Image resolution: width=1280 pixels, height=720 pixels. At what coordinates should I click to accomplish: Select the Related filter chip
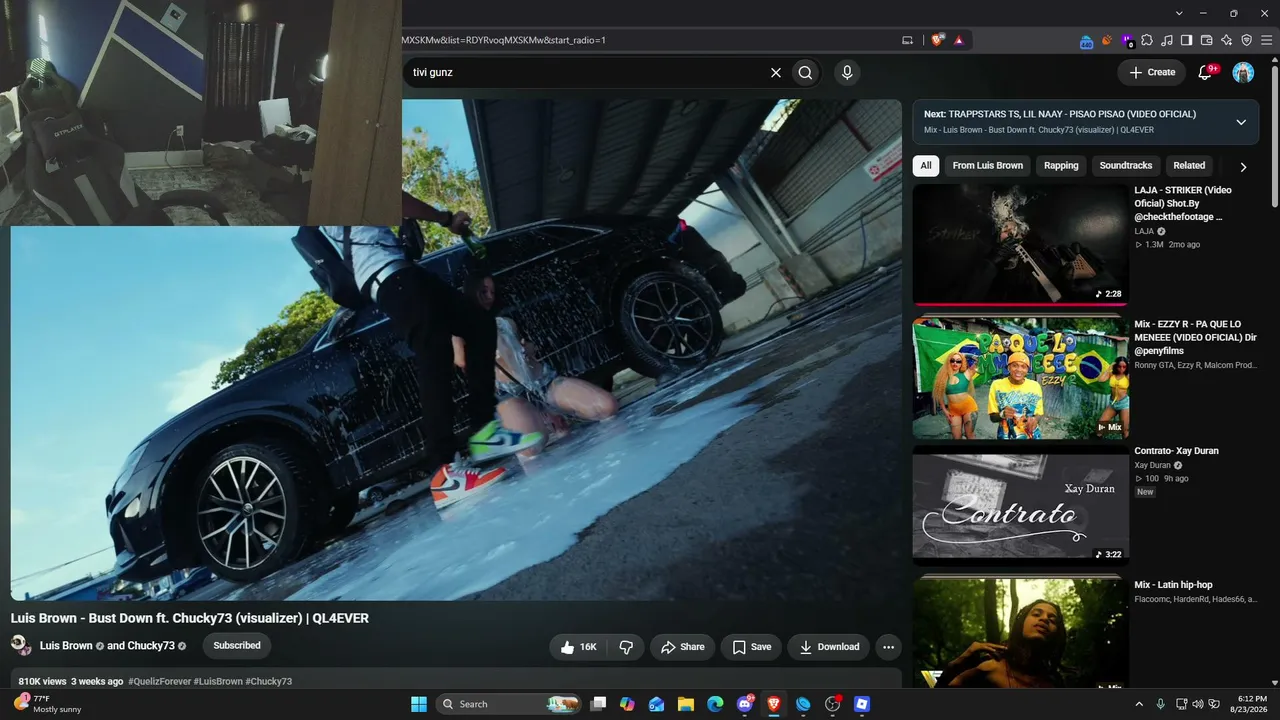click(1189, 166)
